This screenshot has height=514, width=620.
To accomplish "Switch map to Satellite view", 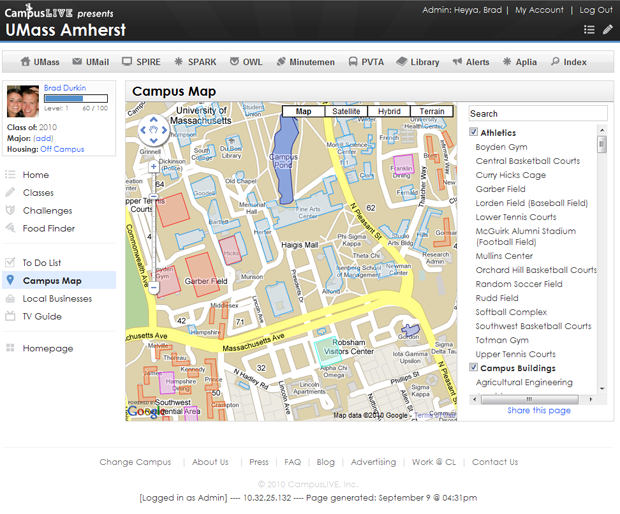I will pos(346,112).
